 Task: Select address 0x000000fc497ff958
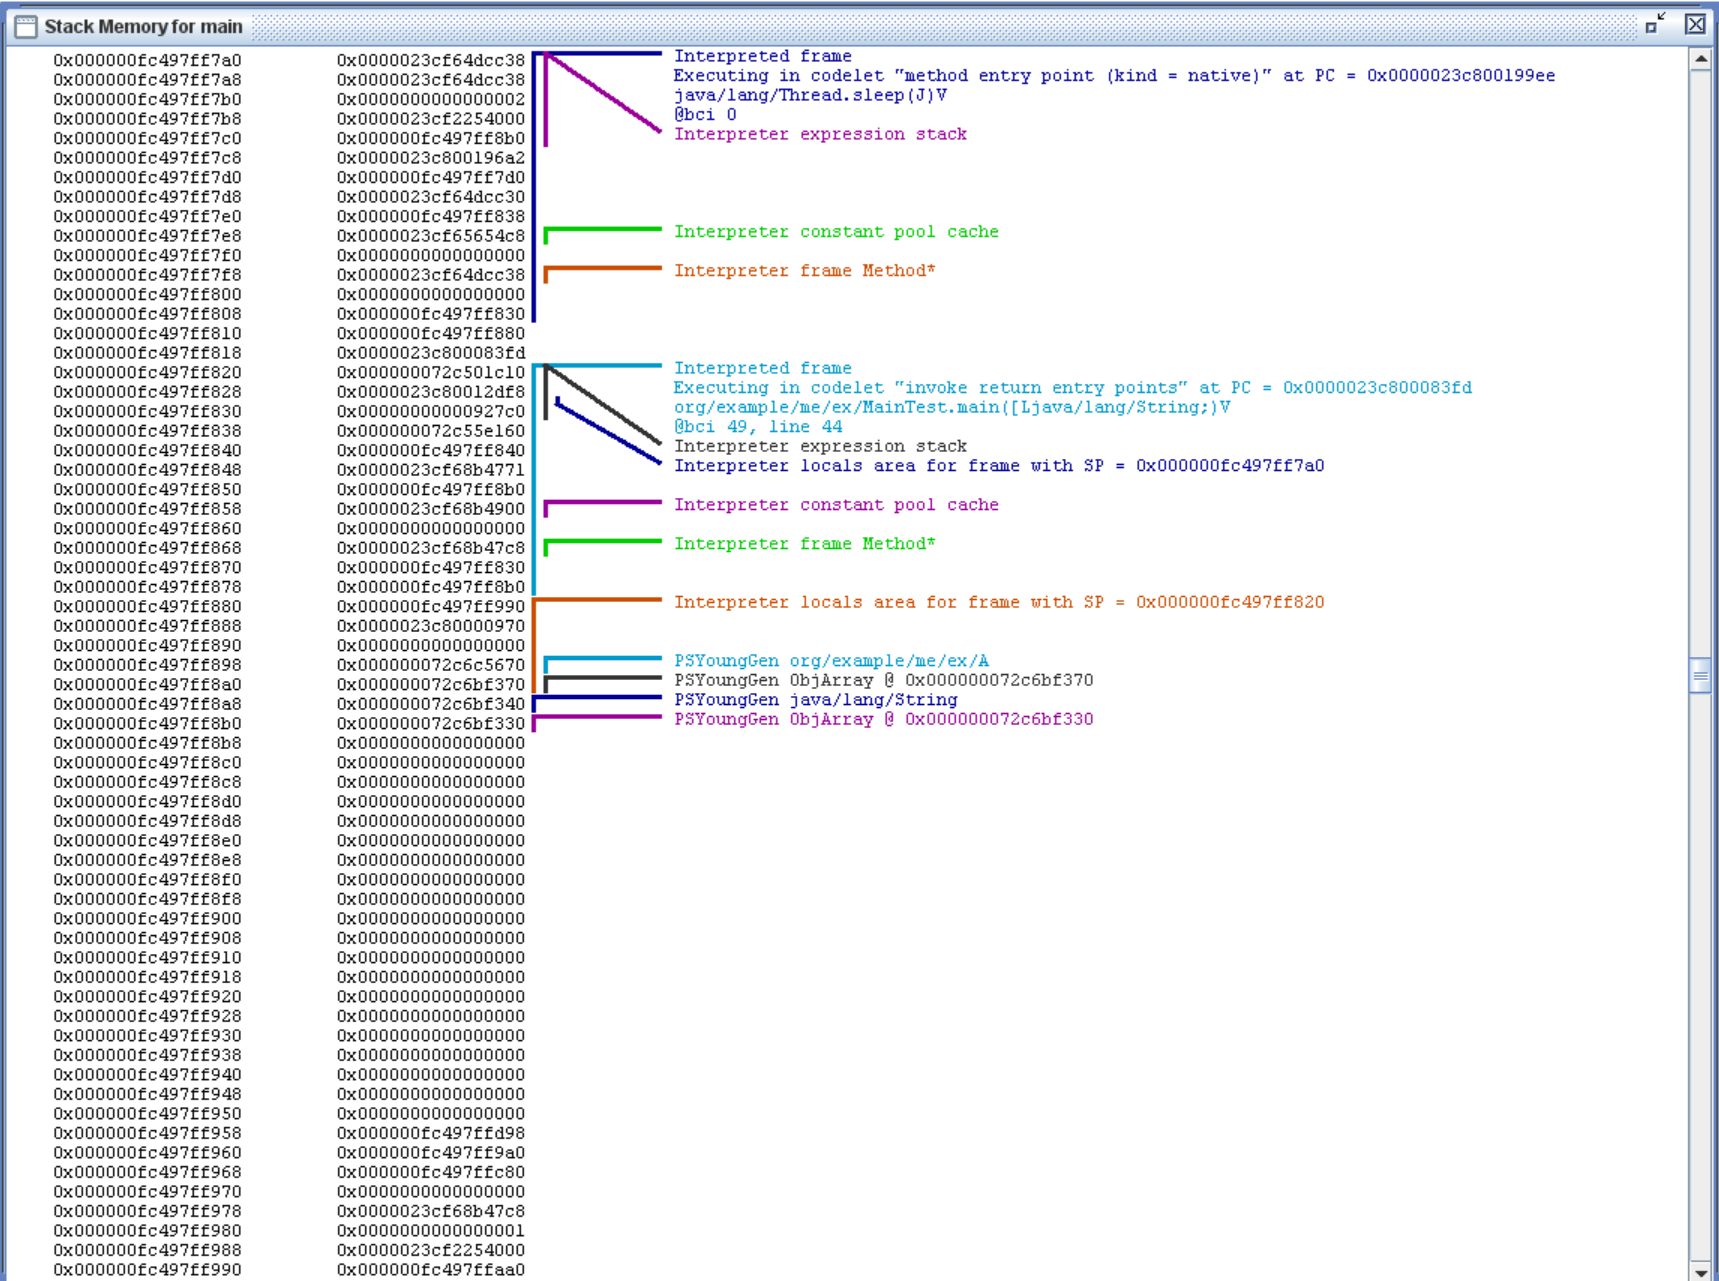147,1133
